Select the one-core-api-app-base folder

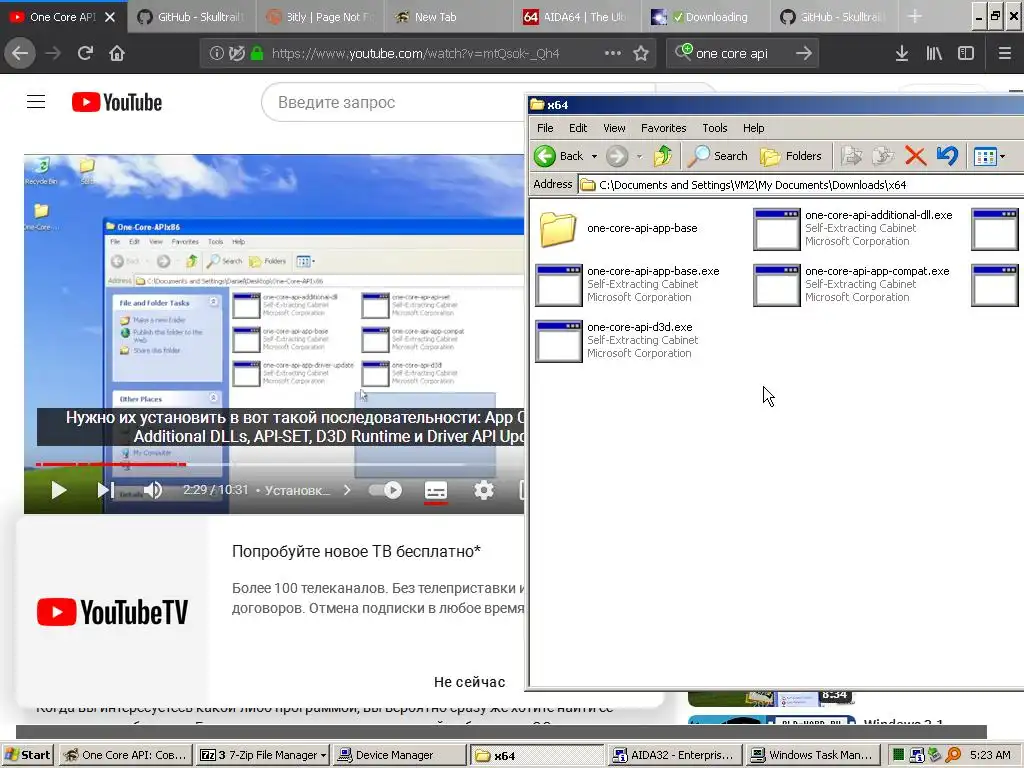(616, 229)
